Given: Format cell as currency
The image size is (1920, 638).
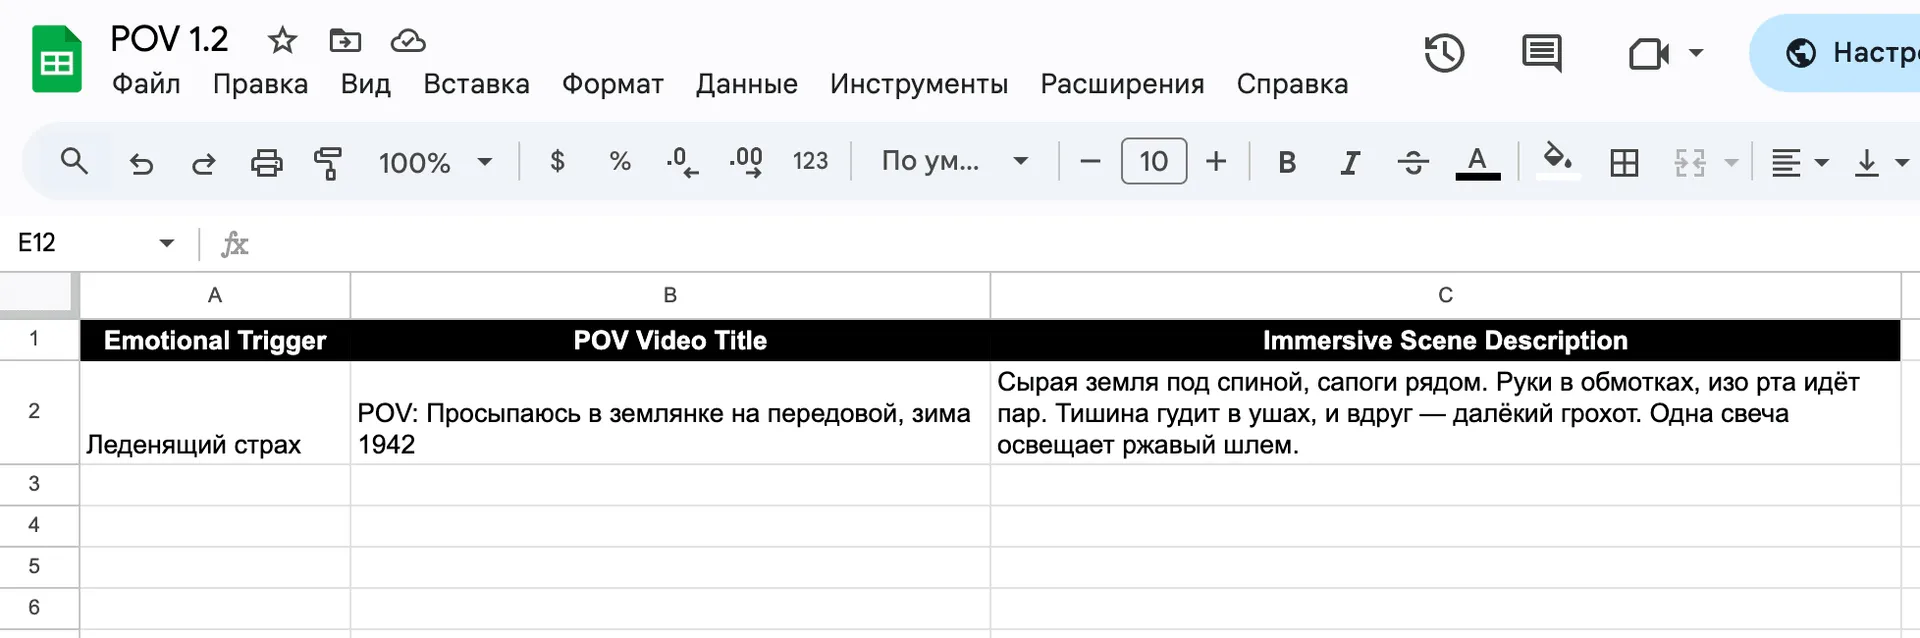Looking at the screenshot, I should click(558, 161).
